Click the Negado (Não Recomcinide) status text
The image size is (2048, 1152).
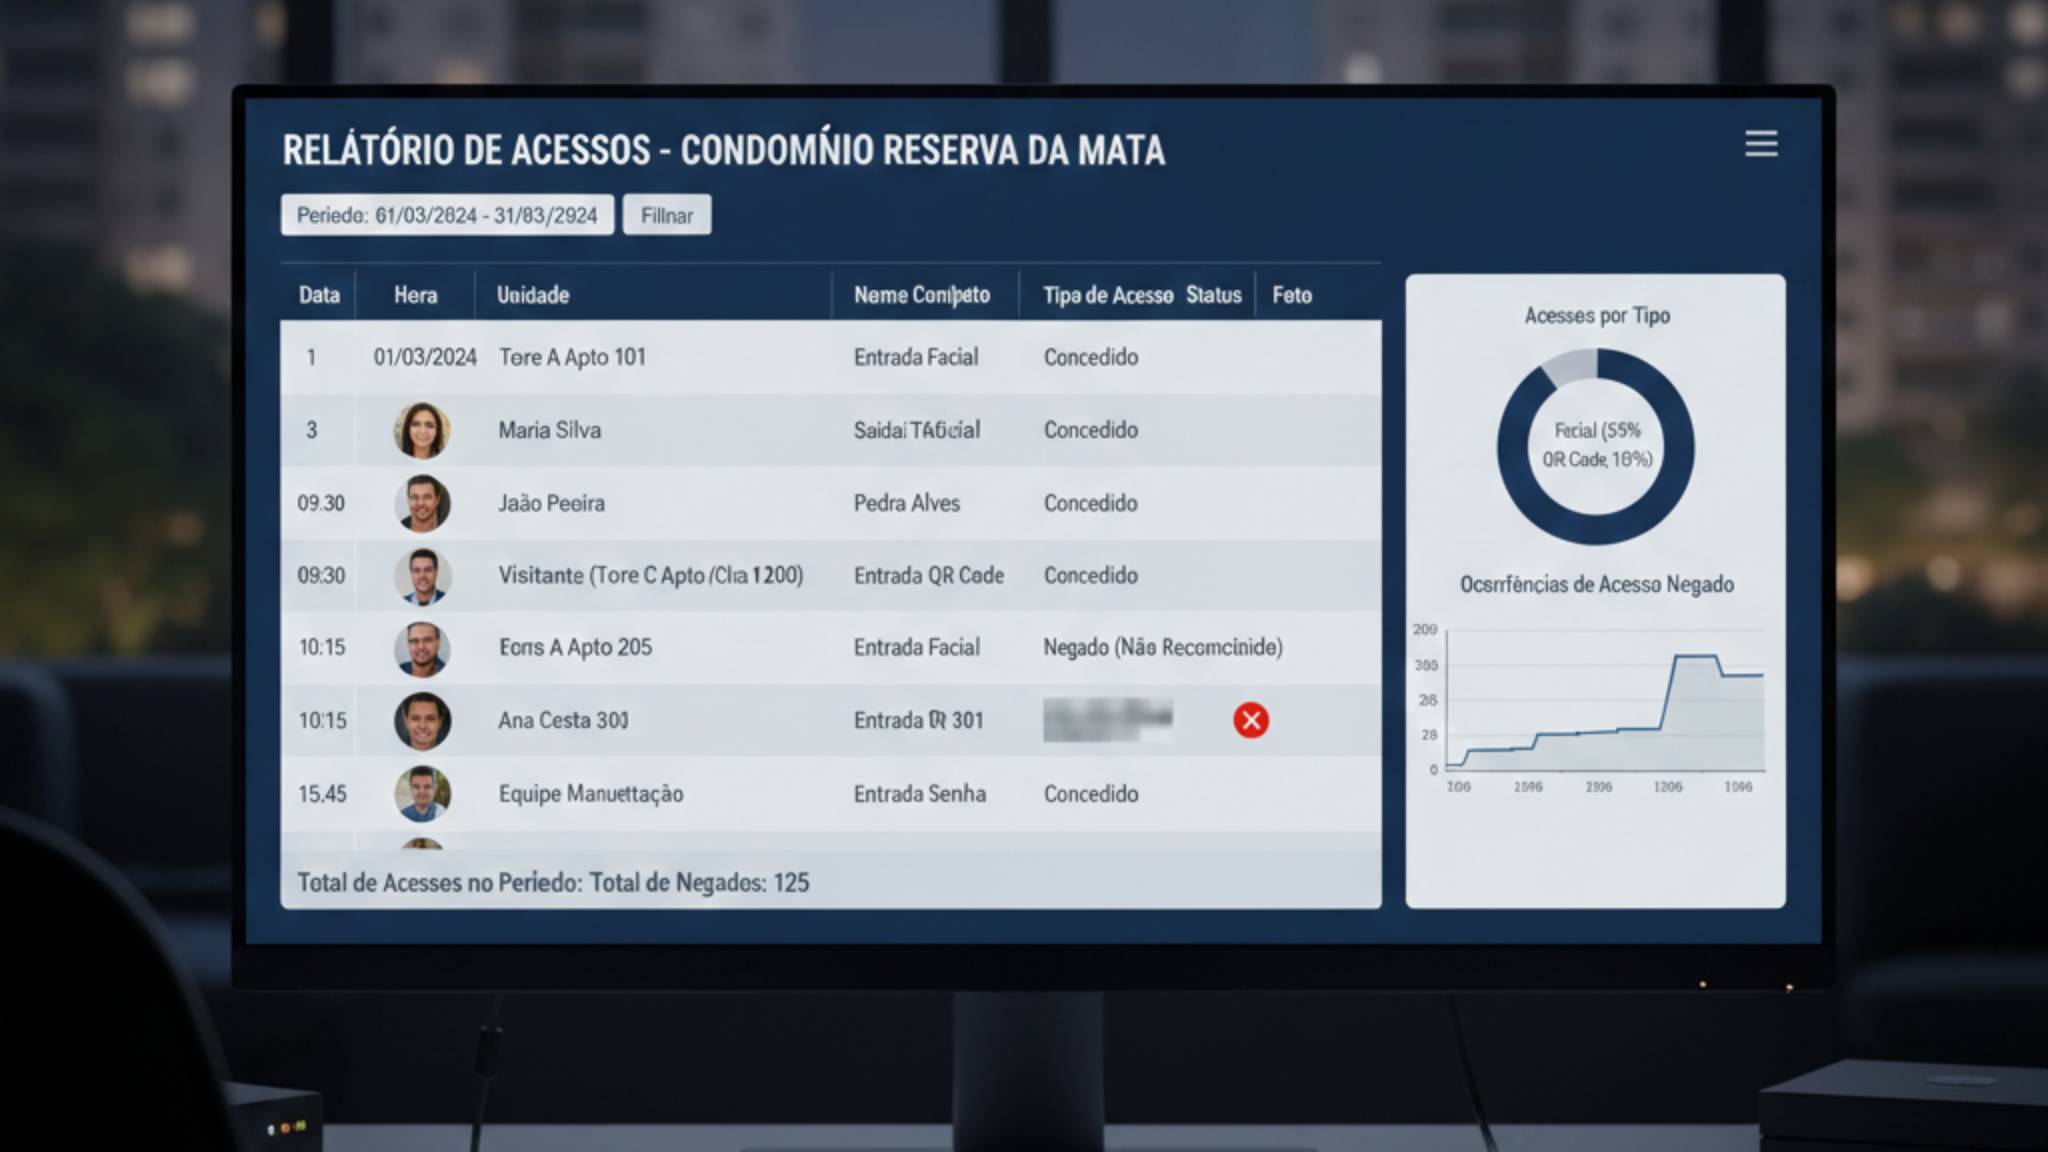click(1162, 647)
